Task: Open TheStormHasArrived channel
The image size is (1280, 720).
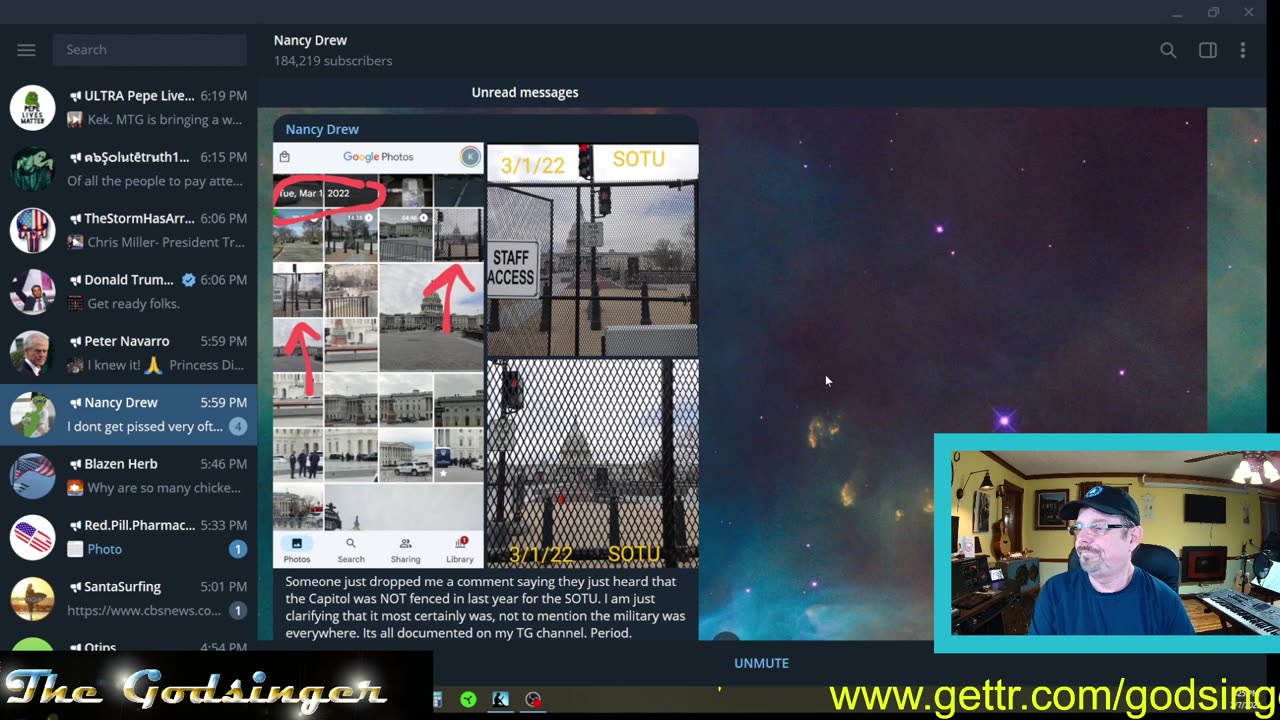Action: [x=128, y=230]
